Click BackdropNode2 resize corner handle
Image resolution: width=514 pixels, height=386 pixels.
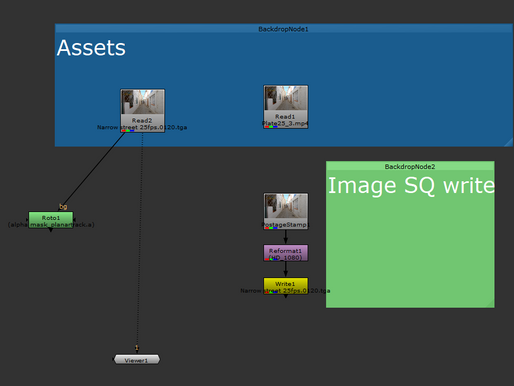point(490,304)
